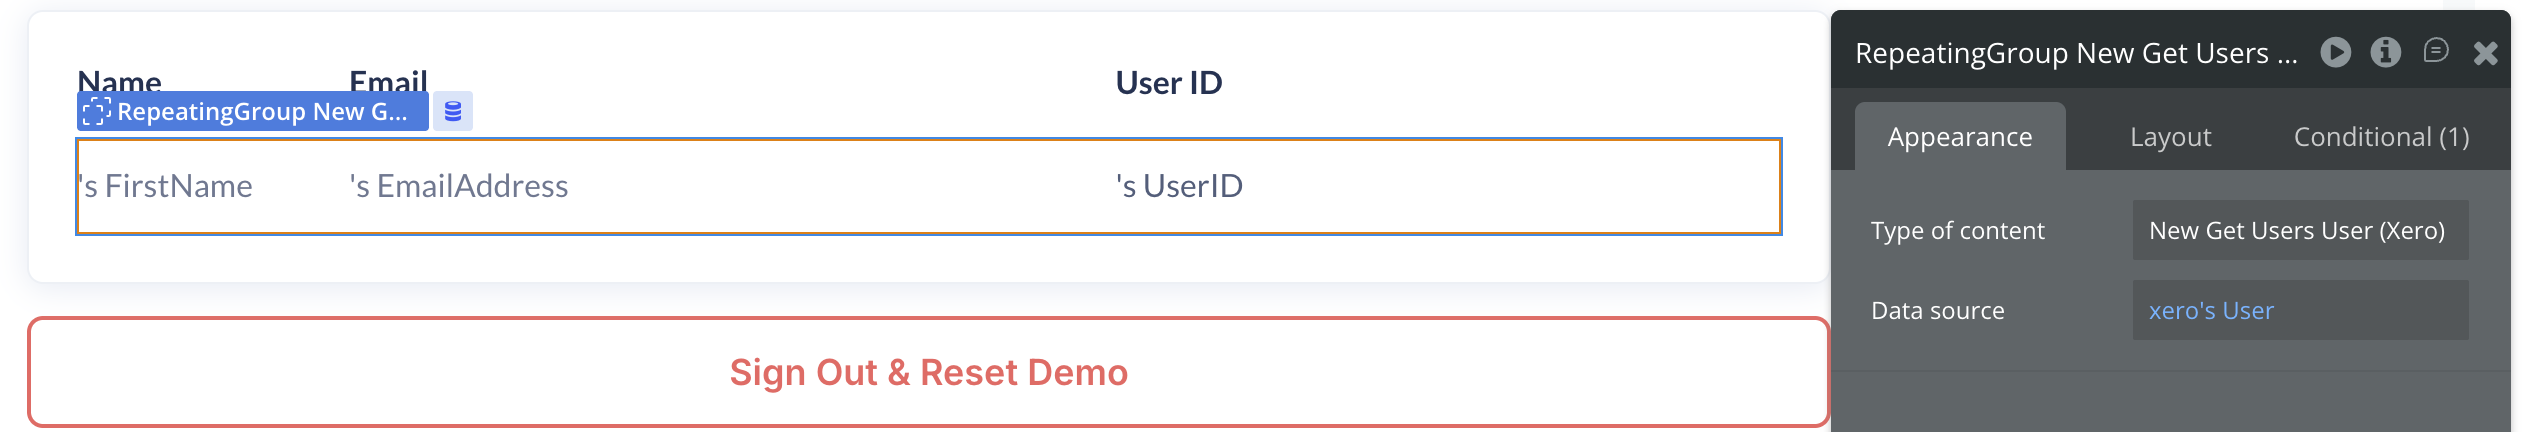Viewport: 2532px width, 432px height.
Task: Click the dashed-square icon on RepeatingGroup tag
Action: pos(96,111)
